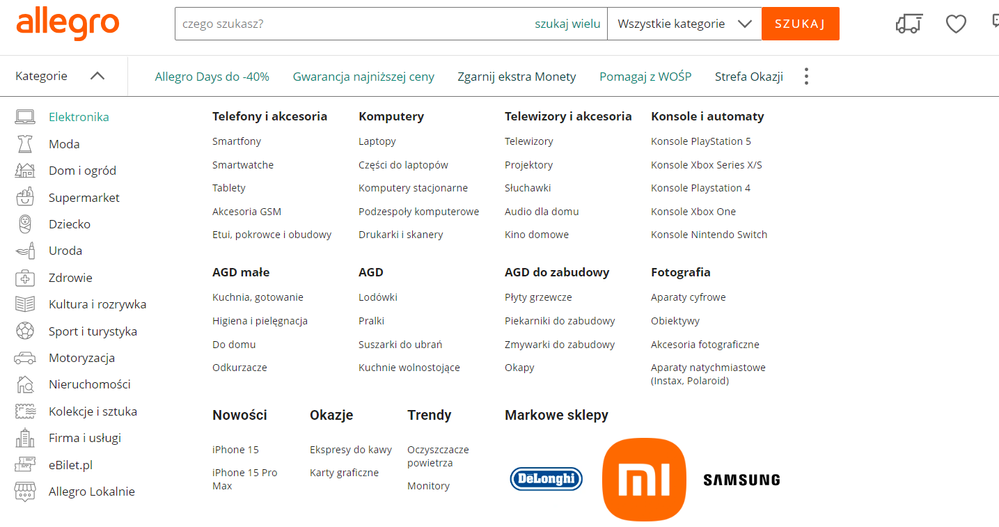Open Konsole Nintendo Switch link
999x527 pixels.
(709, 235)
